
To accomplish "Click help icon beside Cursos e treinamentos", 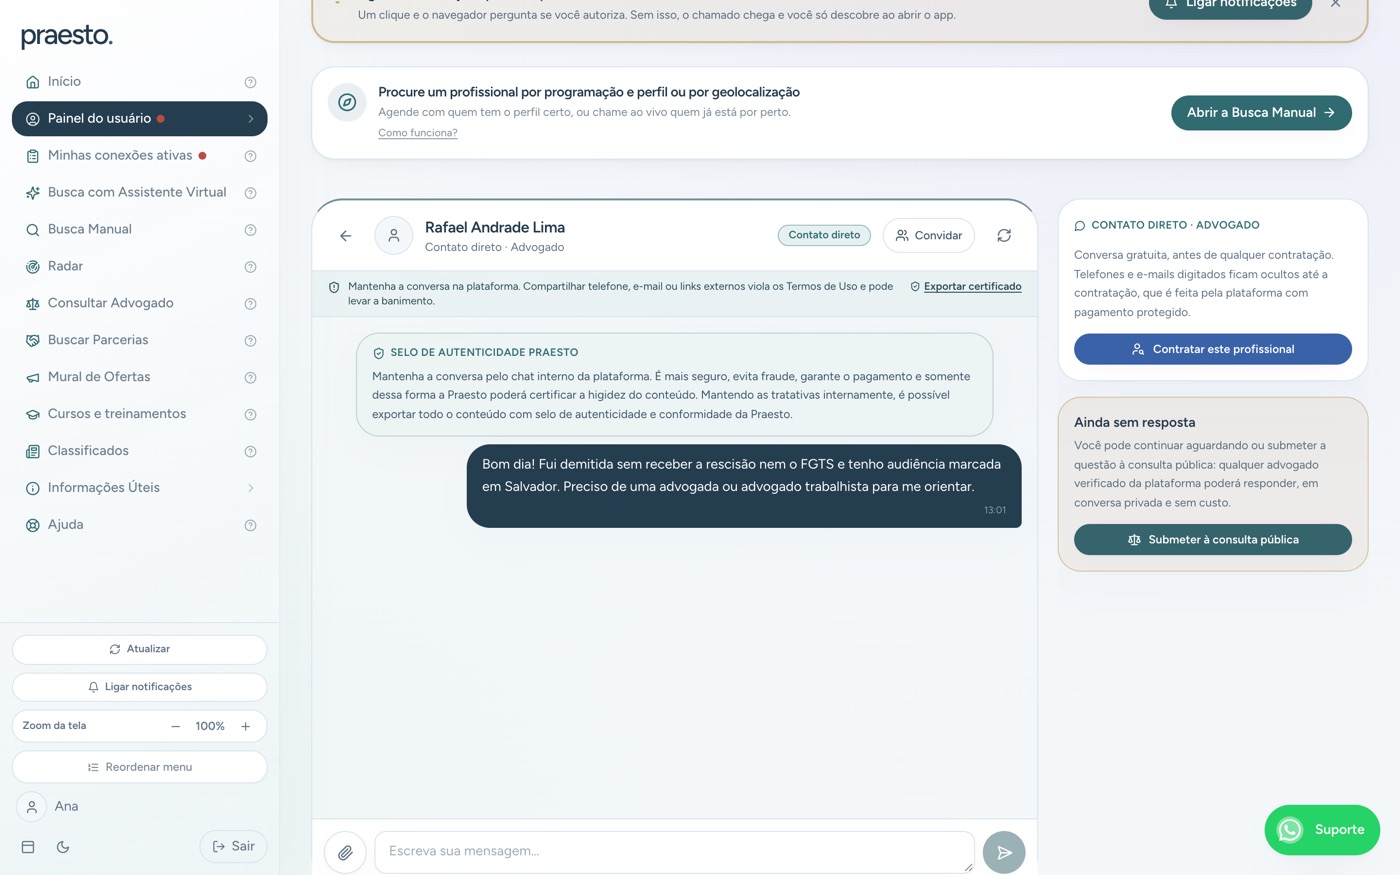I will pyautogui.click(x=251, y=415).
